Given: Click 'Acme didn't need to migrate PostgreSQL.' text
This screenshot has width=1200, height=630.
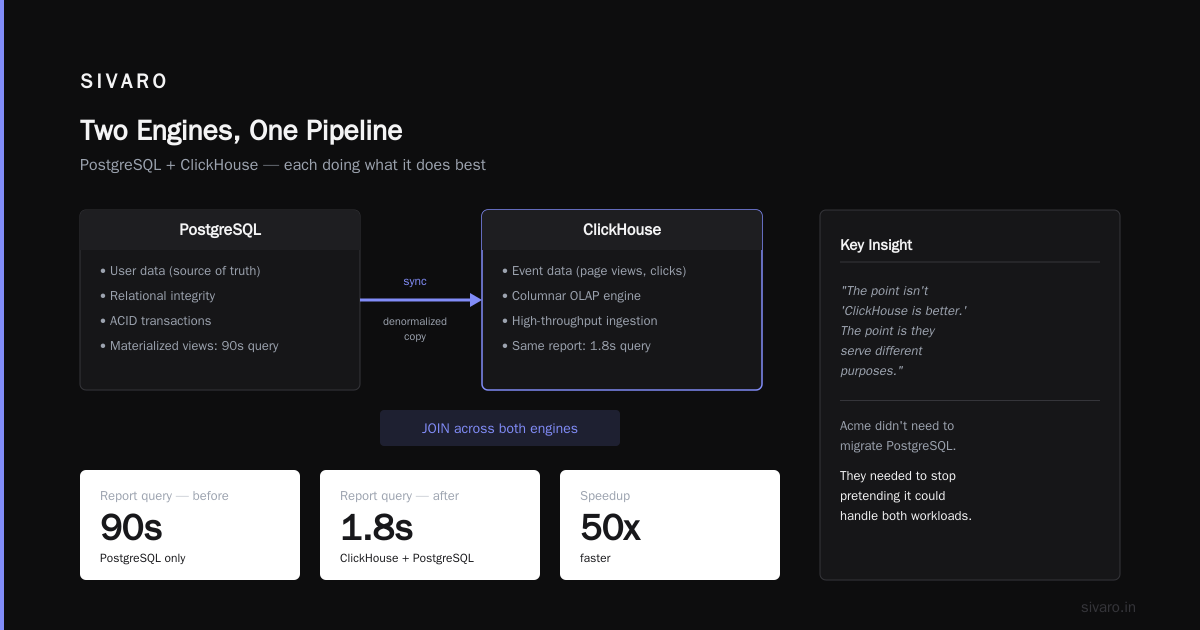Looking at the screenshot, I should click(x=898, y=436).
